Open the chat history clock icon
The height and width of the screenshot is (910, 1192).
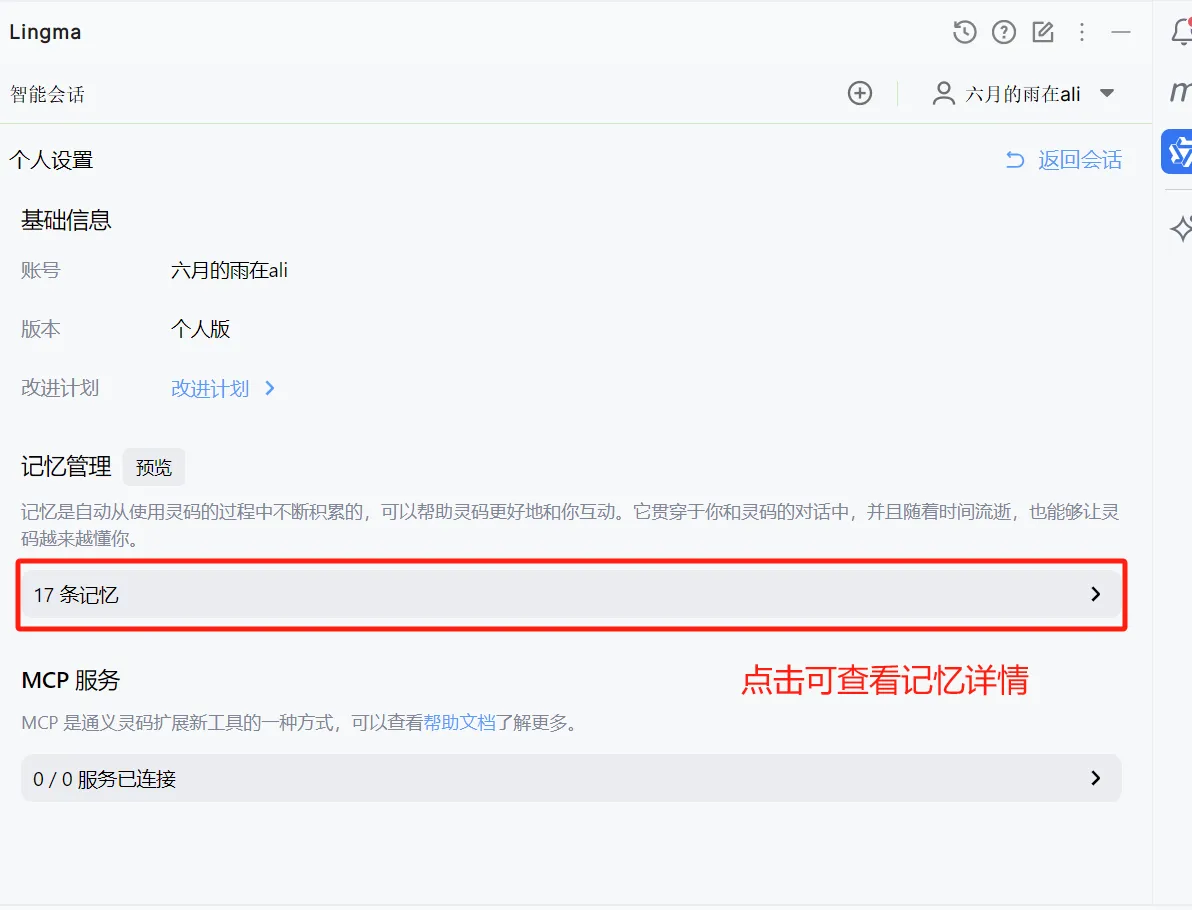(x=964, y=32)
